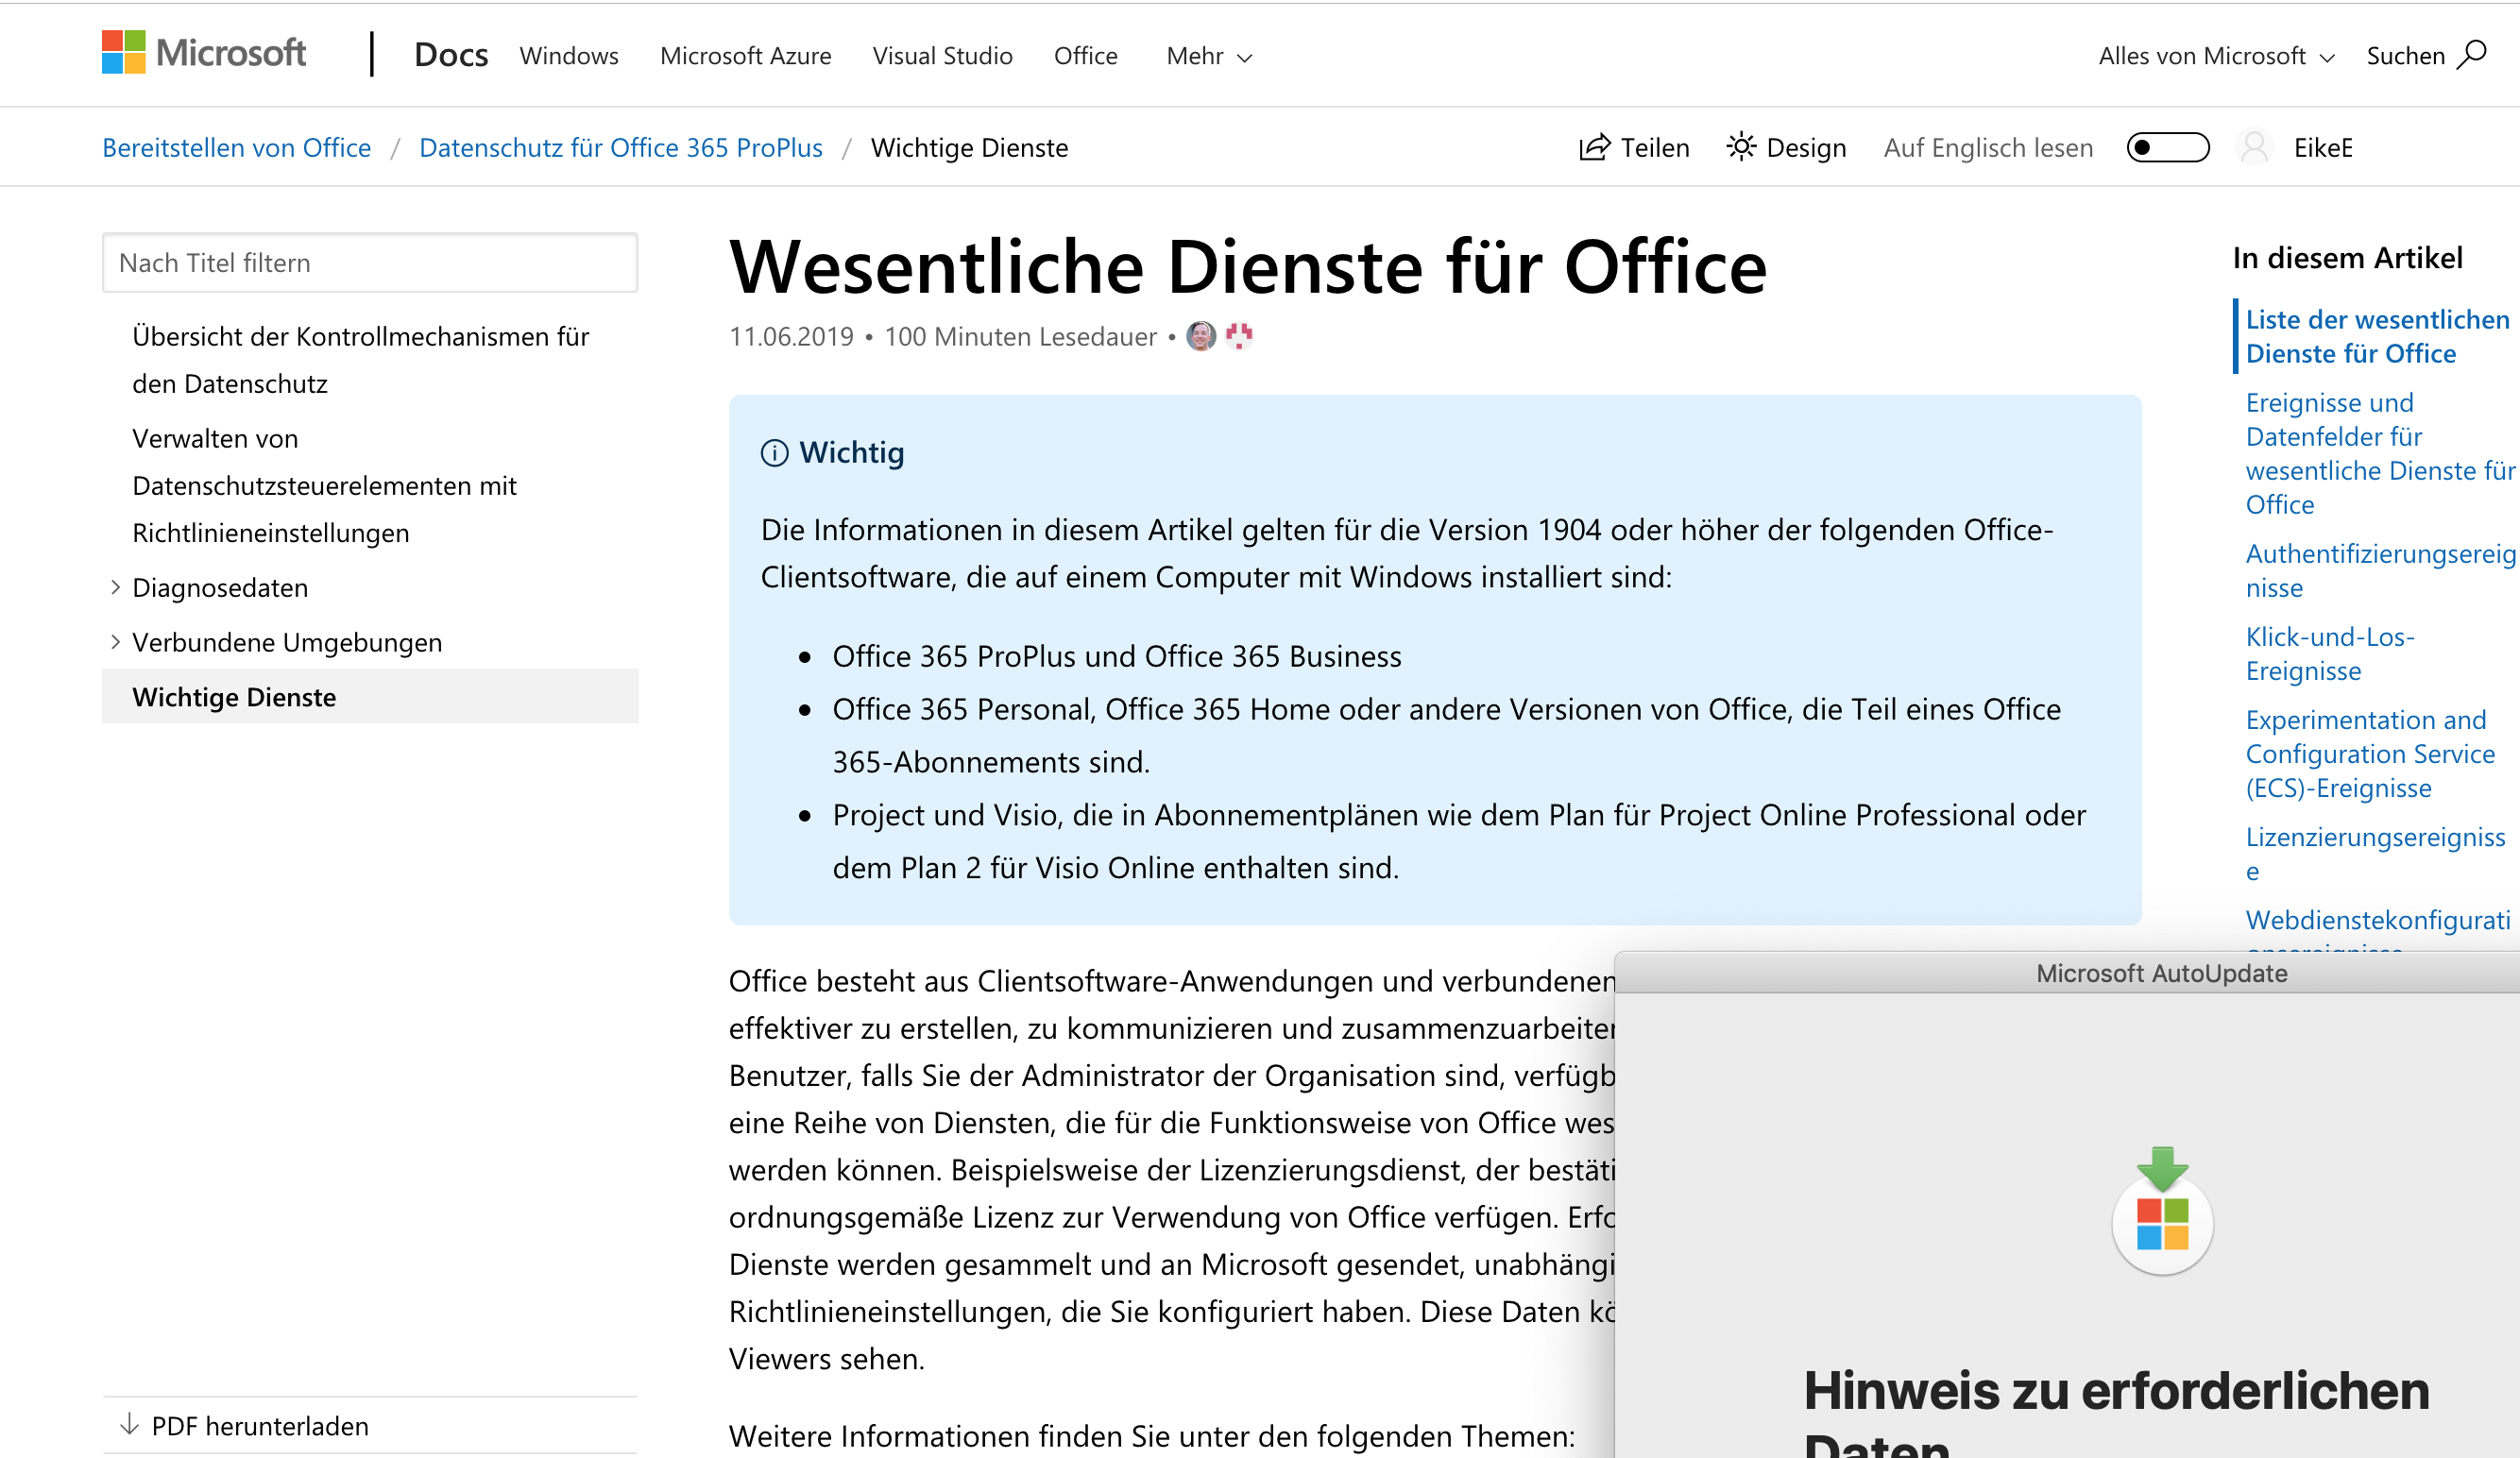2520x1458 pixels.
Task: Expand Verbundene Umgebungen tree node
Action: click(115, 642)
